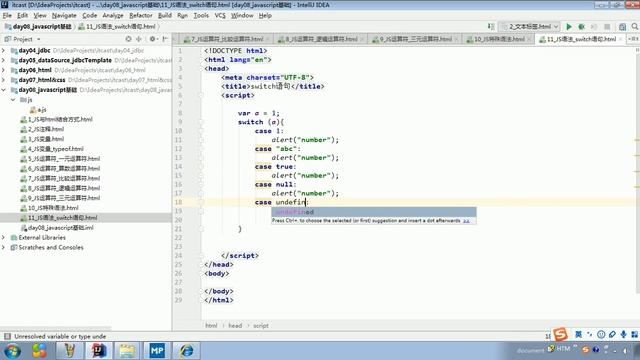
Task: Expand Scratches and Consoles node
Action: click(x=4, y=247)
